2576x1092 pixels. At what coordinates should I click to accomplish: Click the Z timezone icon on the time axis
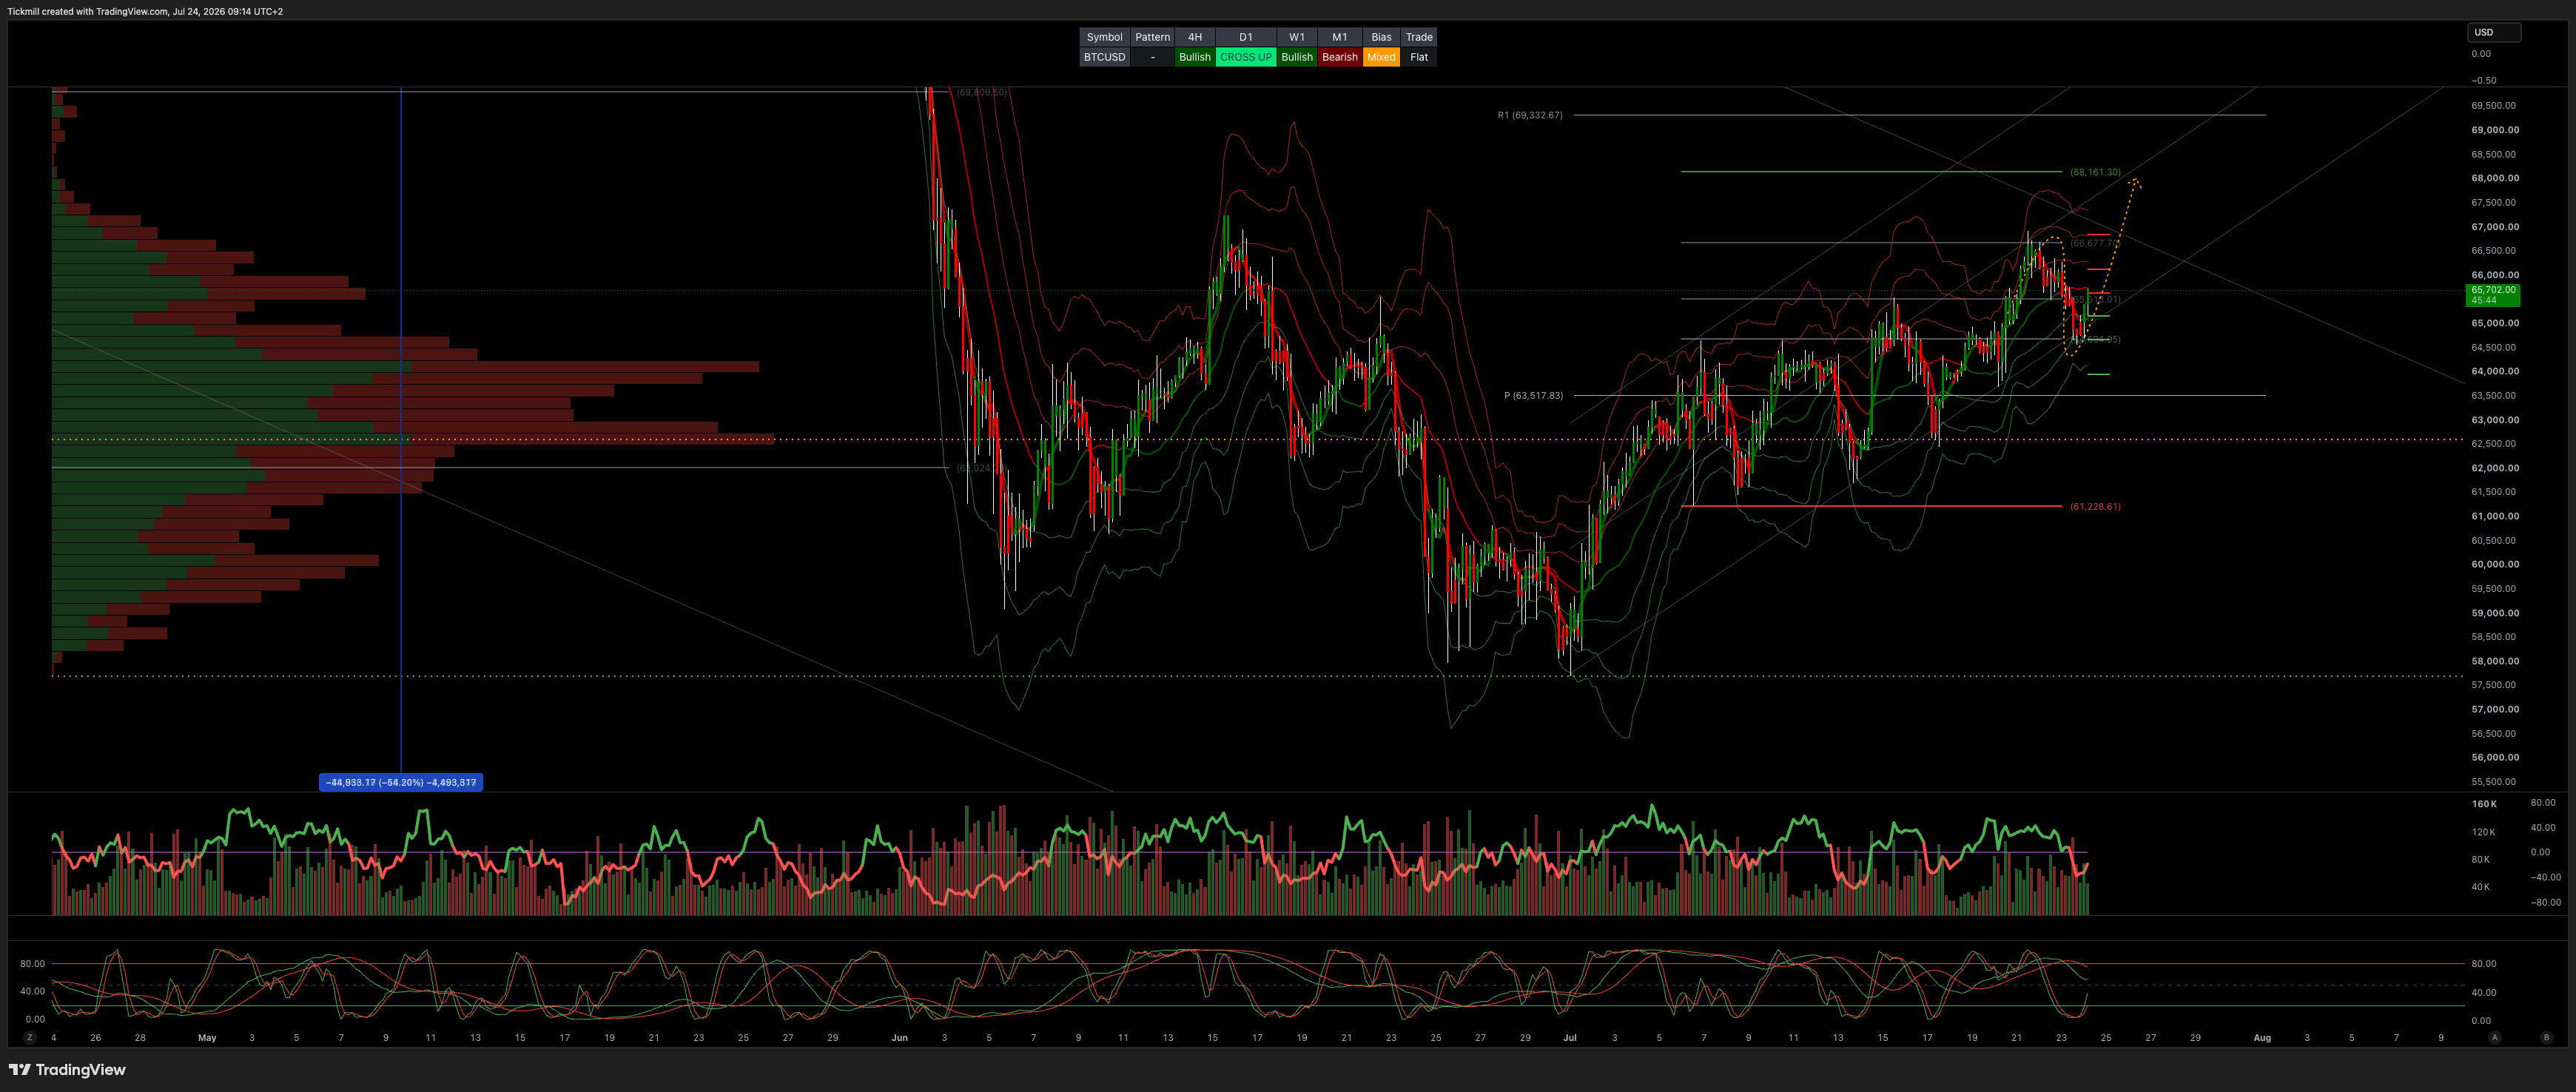(x=30, y=1038)
